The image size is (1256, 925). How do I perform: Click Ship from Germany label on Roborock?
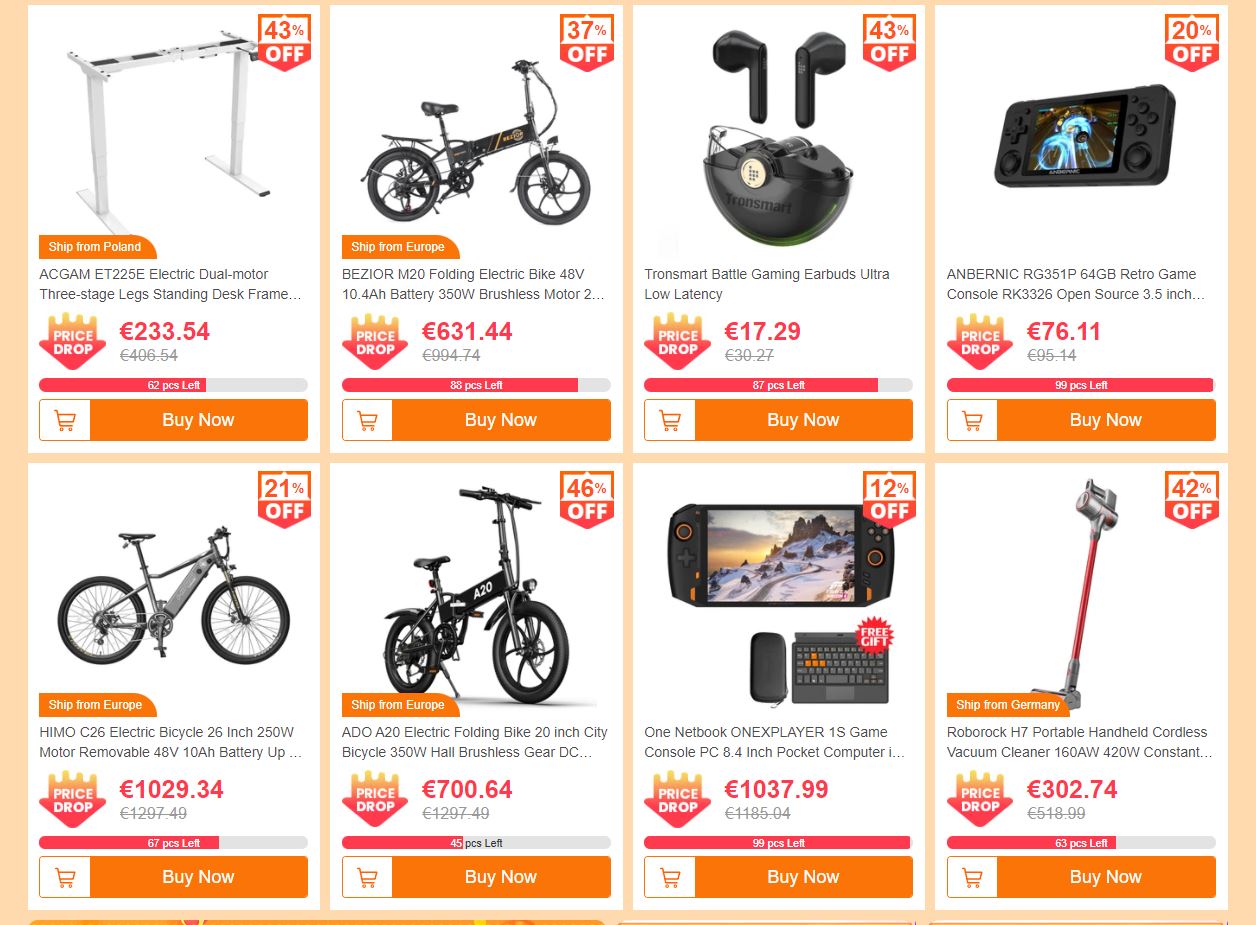point(1007,705)
